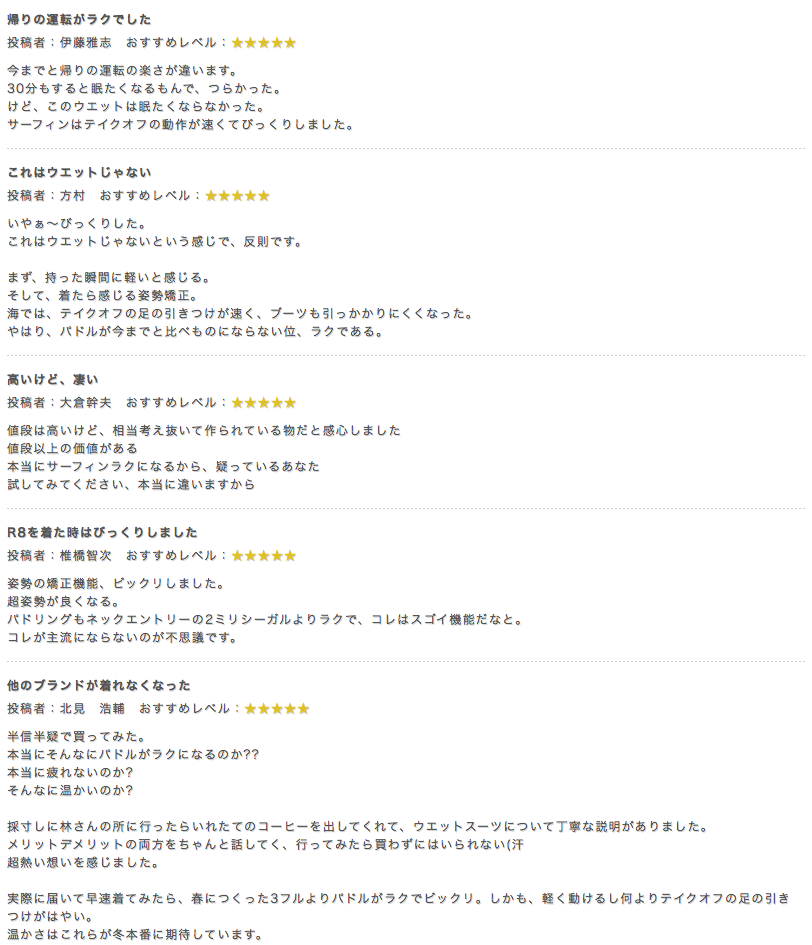Click review title 高いけど、凄い
The height and width of the screenshot is (945, 812).
point(52,380)
